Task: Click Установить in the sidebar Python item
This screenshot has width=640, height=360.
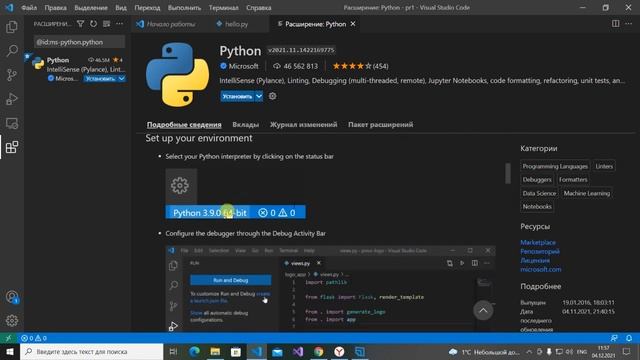Action: point(100,78)
